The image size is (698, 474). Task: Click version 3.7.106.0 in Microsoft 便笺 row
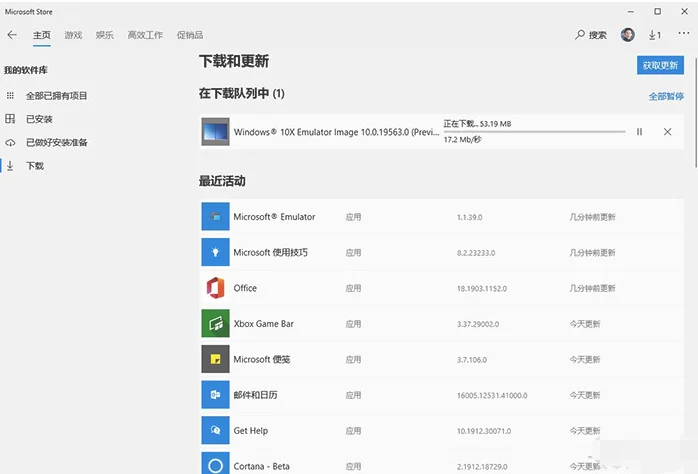[x=471, y=360]
